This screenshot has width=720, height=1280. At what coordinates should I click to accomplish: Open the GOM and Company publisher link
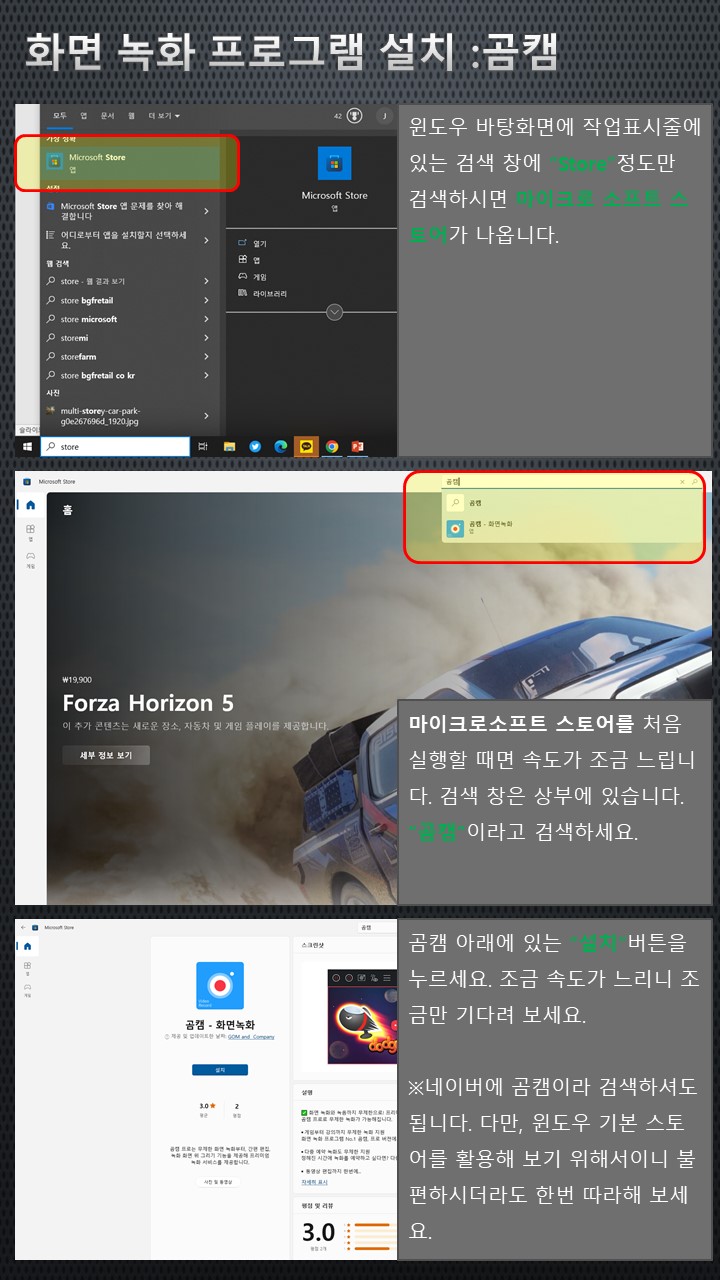[x=251, y=1037]
